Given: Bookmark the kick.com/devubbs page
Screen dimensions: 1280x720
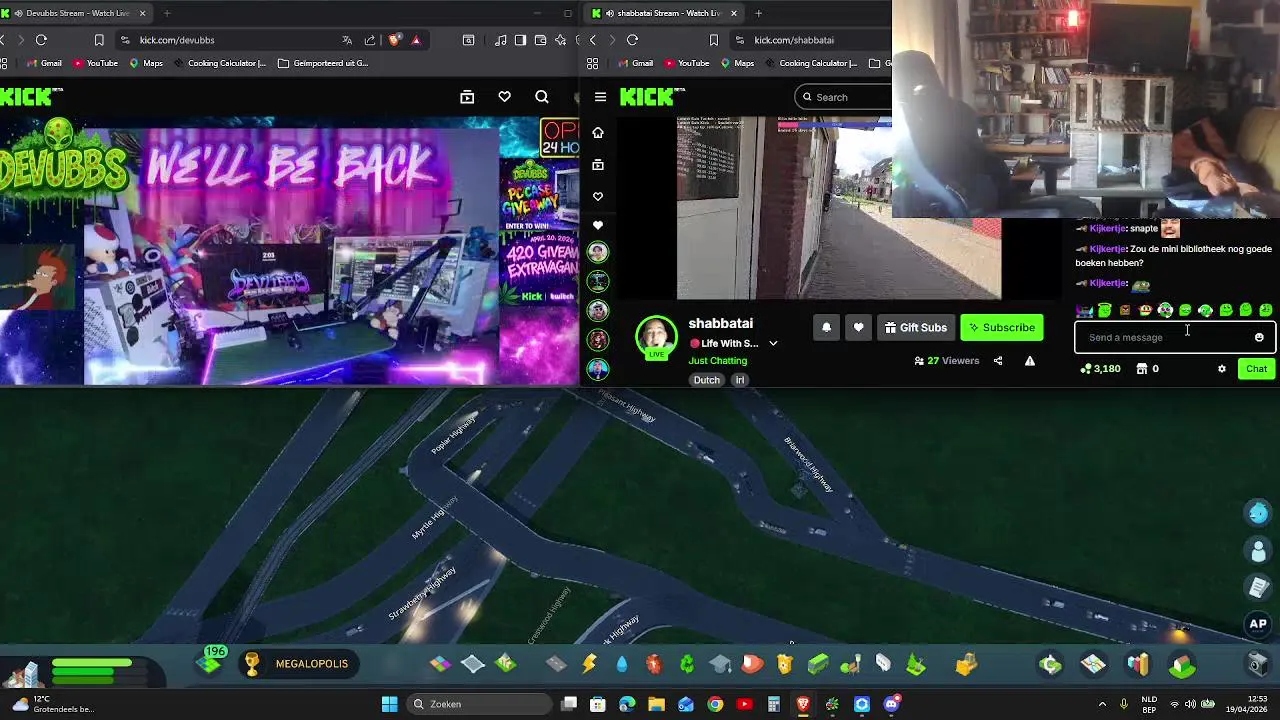Looking at the screenshot, I should (x=99, y=40).
